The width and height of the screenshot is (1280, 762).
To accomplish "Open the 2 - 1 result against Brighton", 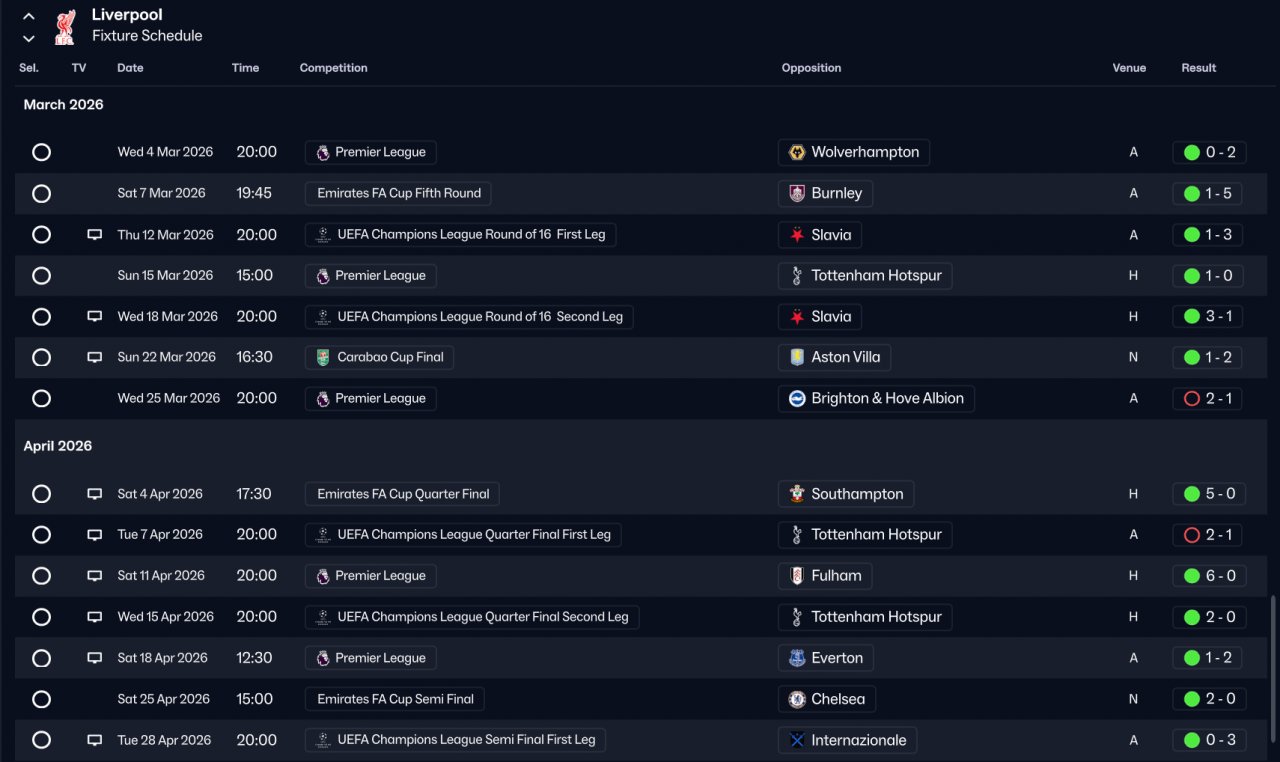I will coord(1208,399).
